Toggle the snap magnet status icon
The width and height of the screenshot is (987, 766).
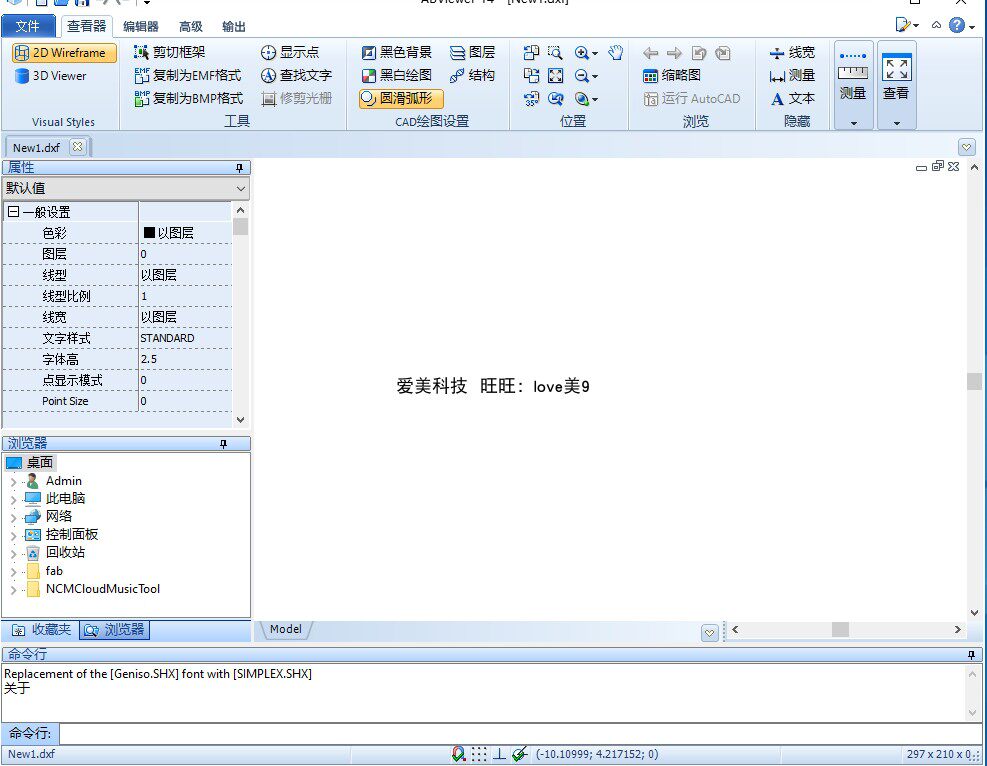pos(459,754)
